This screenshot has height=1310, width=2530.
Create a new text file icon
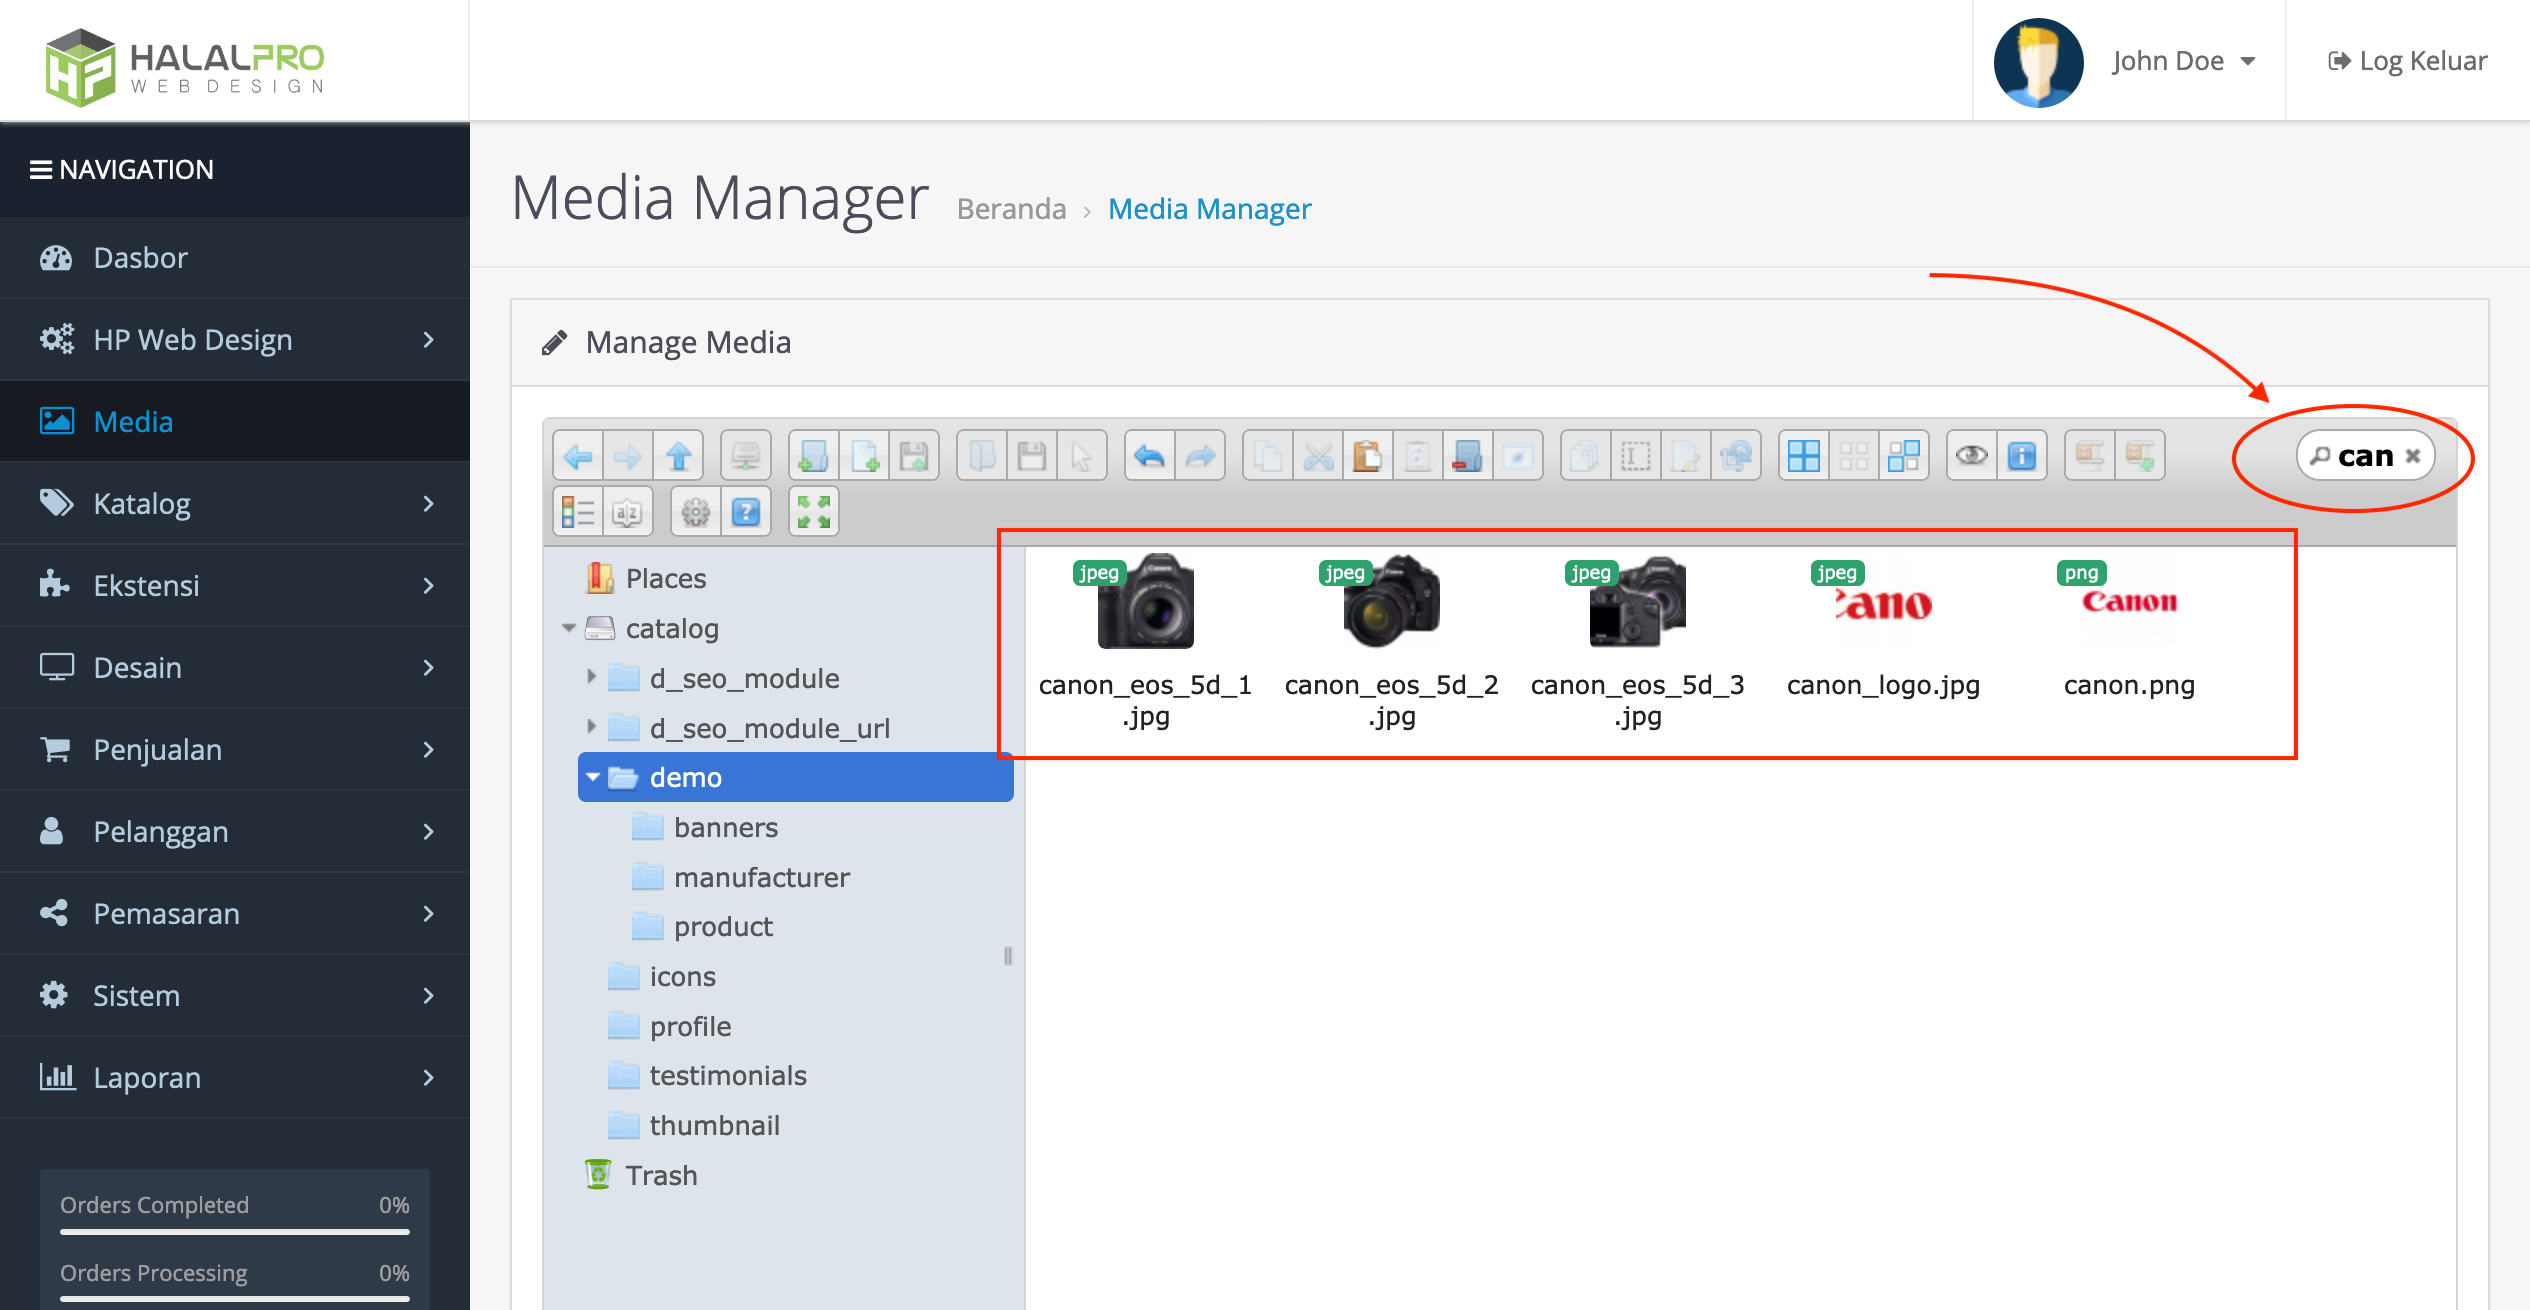pyautogui.click(x=864, y=457)
